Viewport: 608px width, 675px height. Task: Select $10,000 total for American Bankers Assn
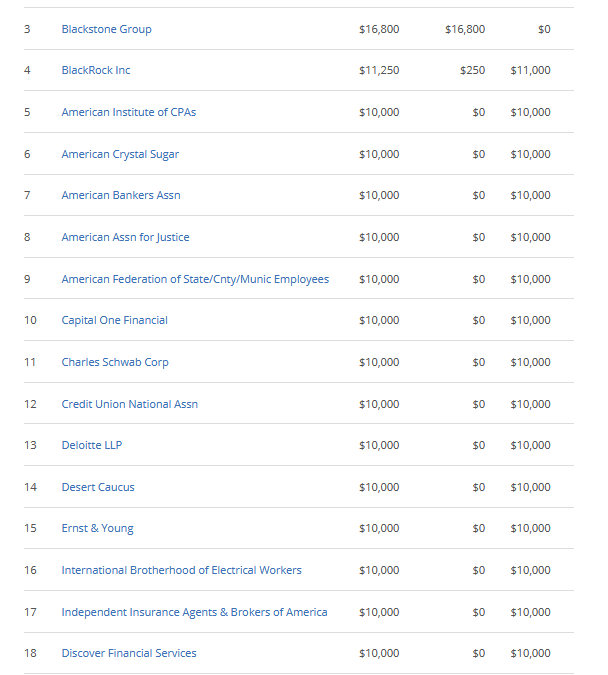[379, 195]
